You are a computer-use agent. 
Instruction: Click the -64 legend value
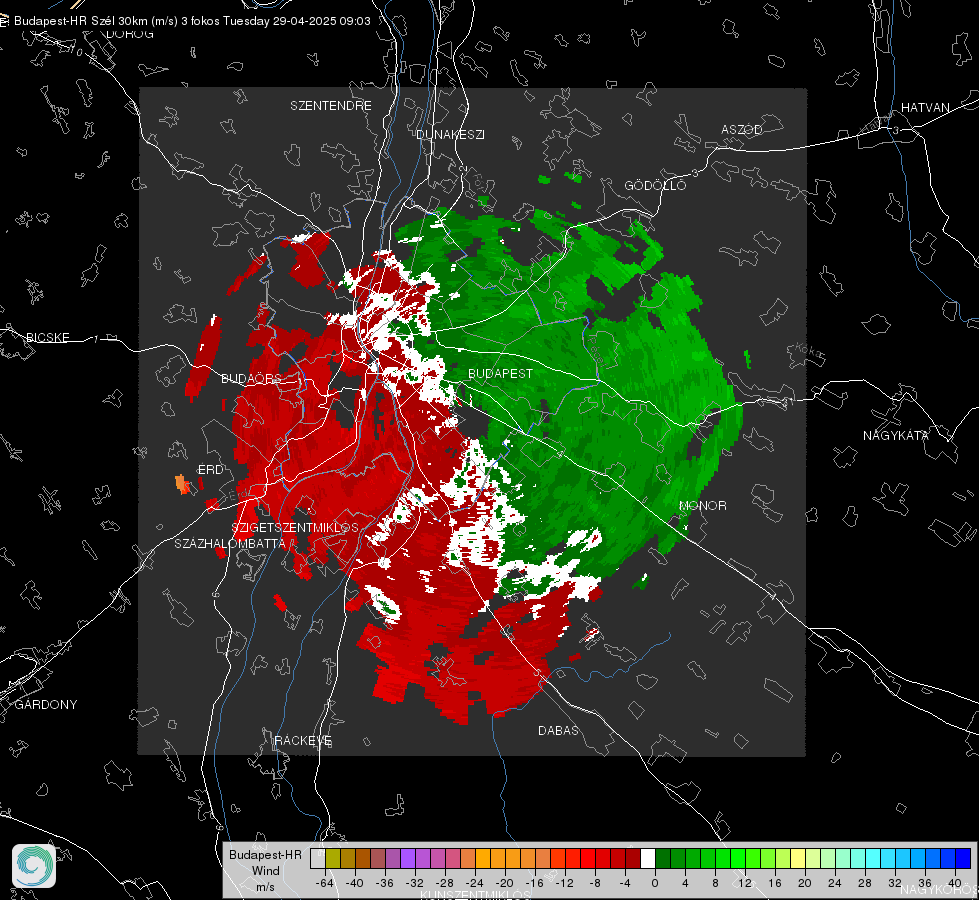click(325, 883)
